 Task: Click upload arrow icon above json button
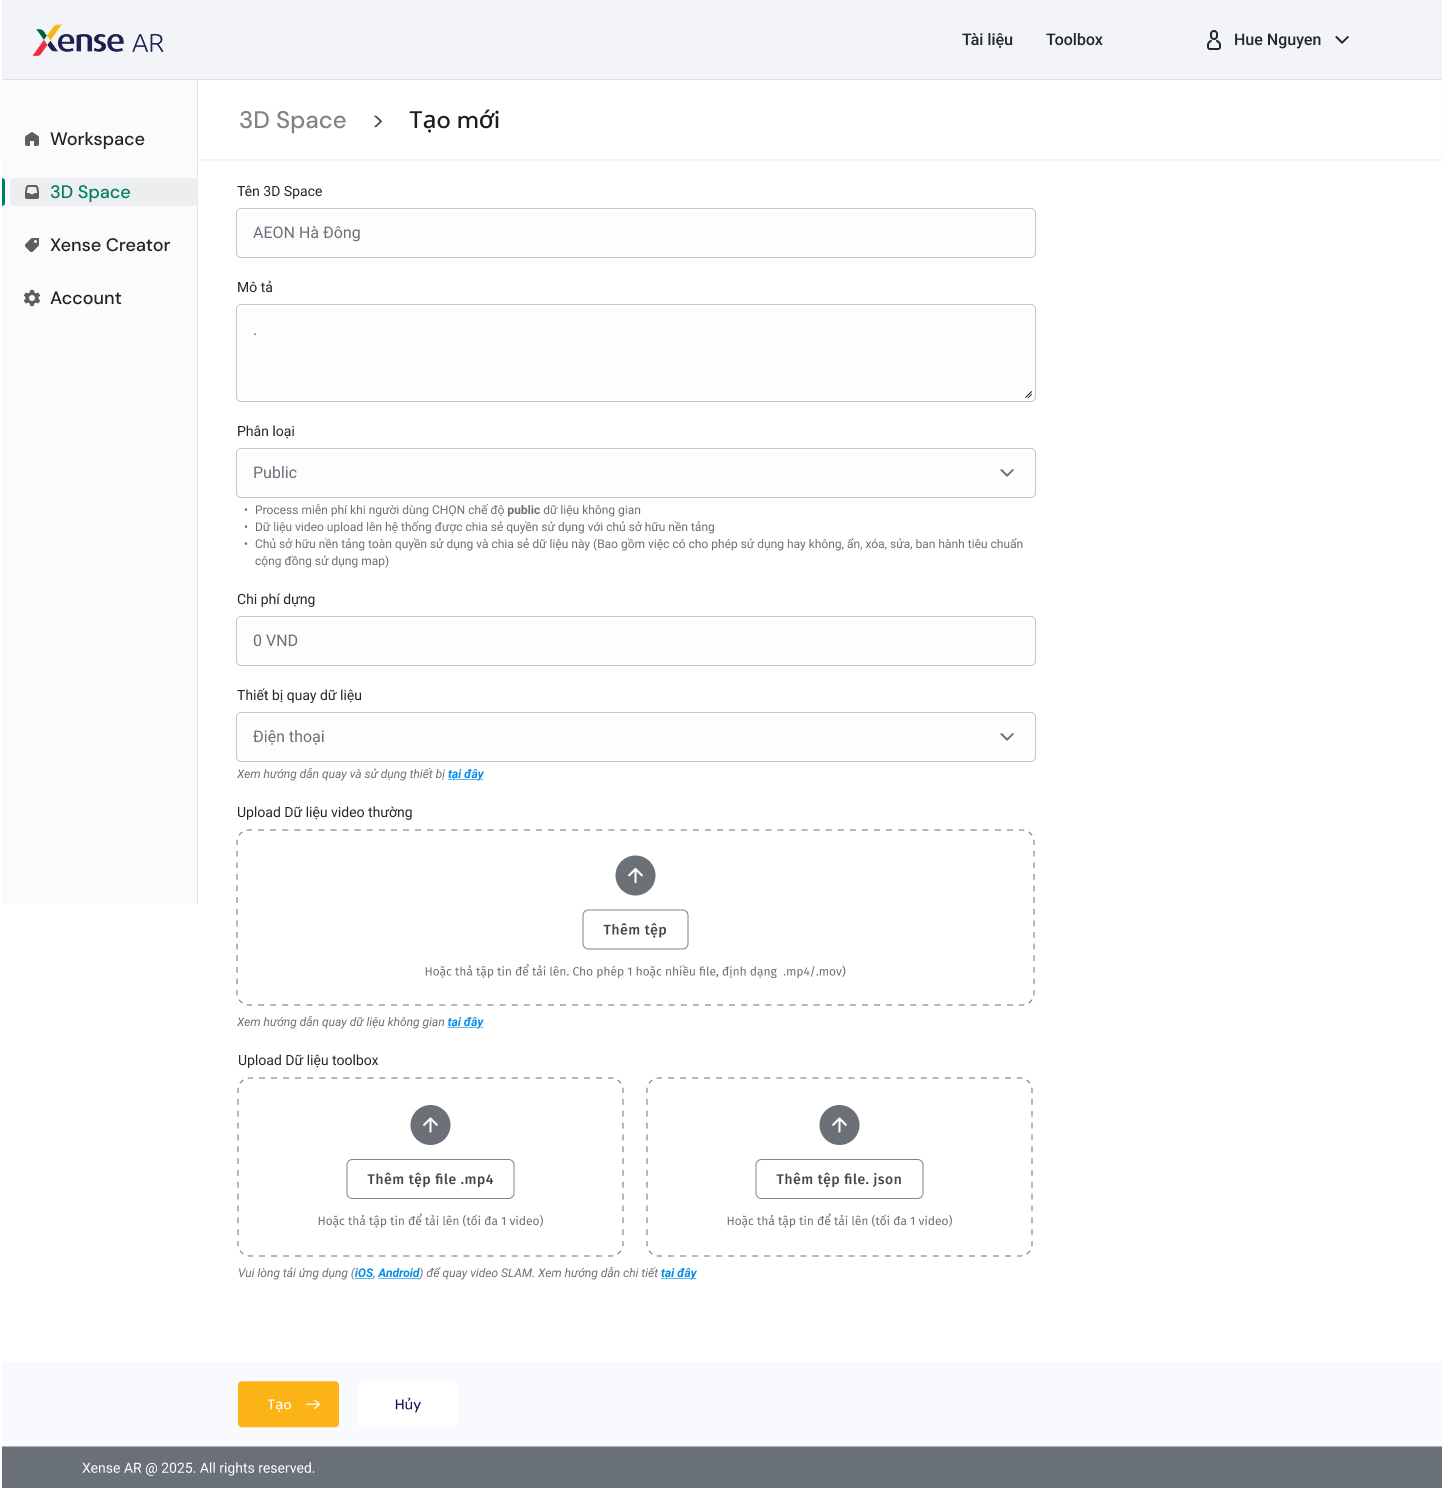839,1125
